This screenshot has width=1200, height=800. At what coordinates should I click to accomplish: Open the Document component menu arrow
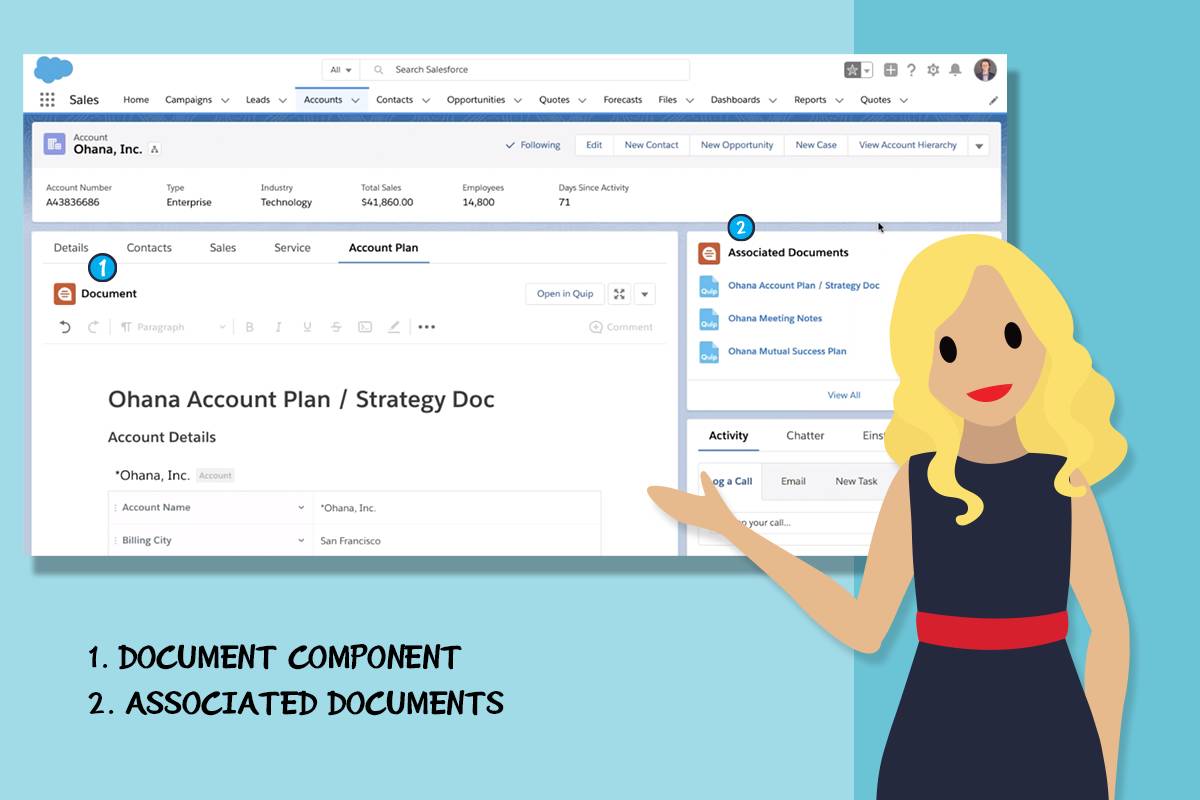pyautogui.click(x=645, y=294)
